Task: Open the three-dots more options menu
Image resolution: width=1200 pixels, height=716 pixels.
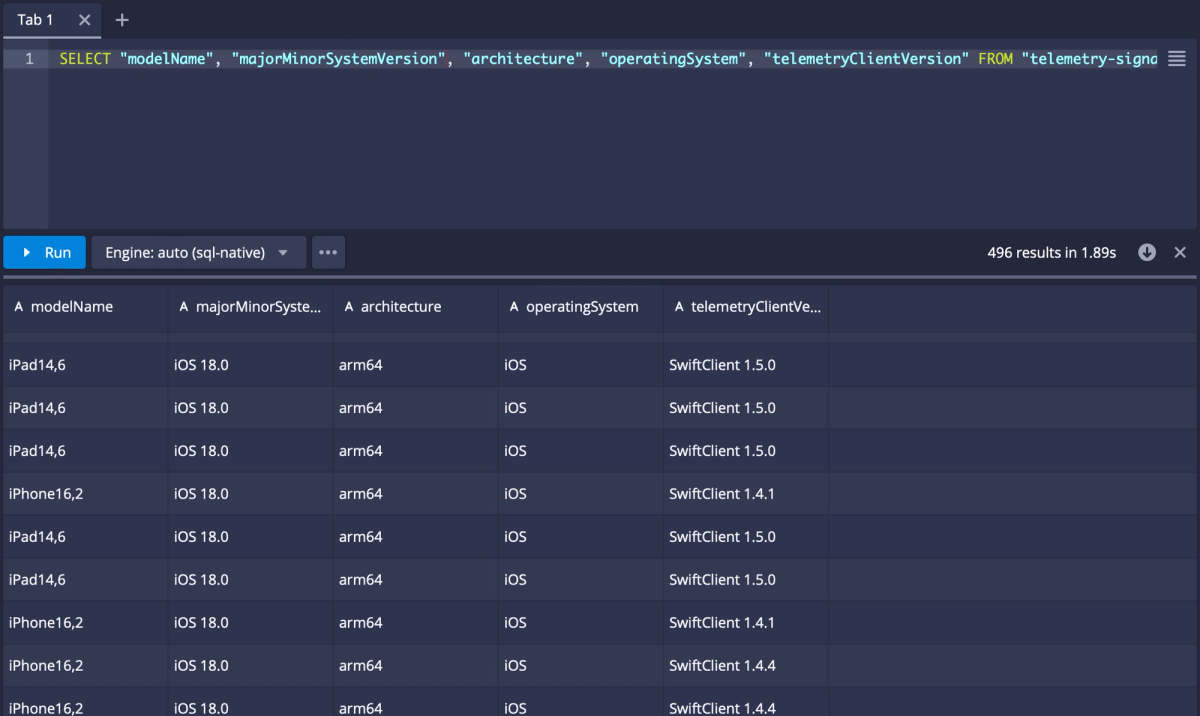Action: [328, 253]
